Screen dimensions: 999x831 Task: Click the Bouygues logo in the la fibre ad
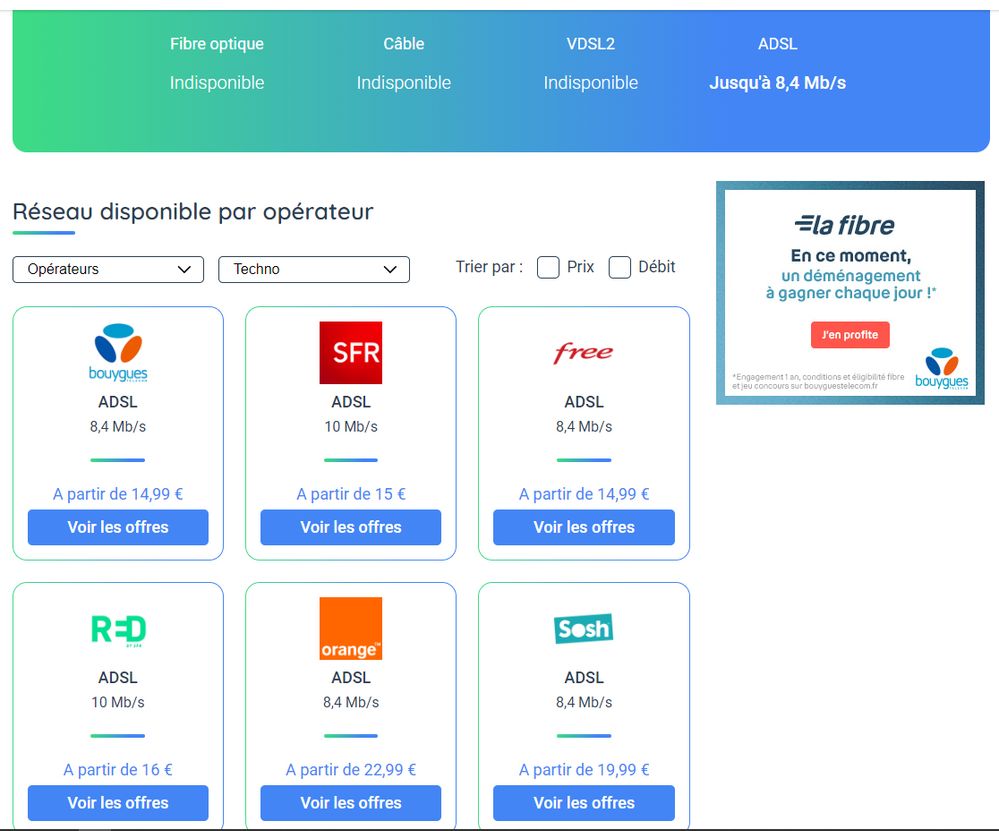942,368
